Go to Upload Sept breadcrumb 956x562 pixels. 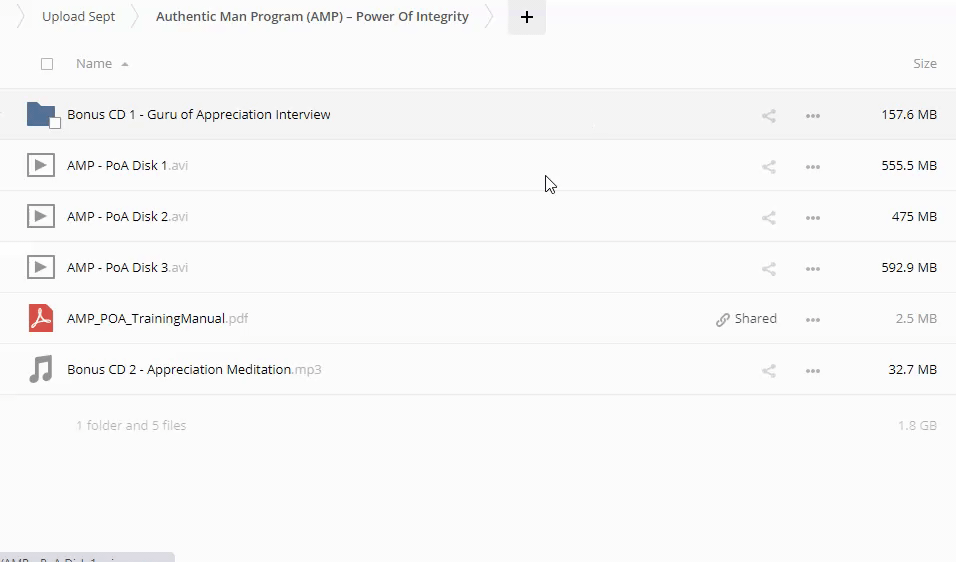(78, 17)
